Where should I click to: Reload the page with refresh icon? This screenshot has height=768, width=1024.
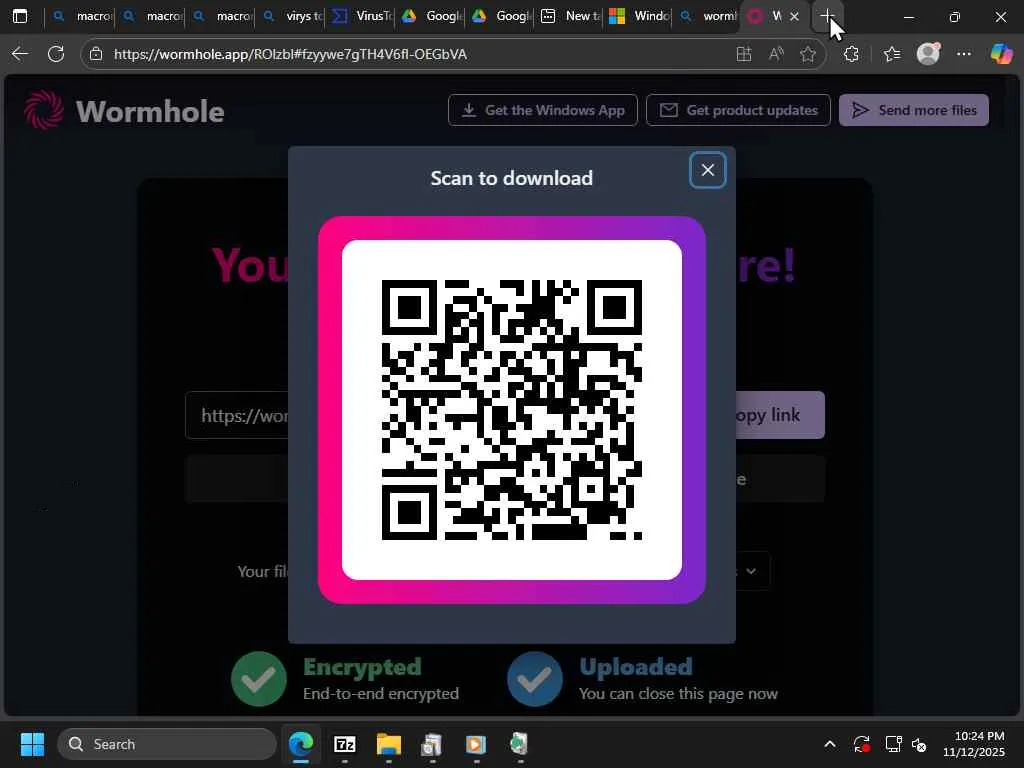(x=56, y=54)
